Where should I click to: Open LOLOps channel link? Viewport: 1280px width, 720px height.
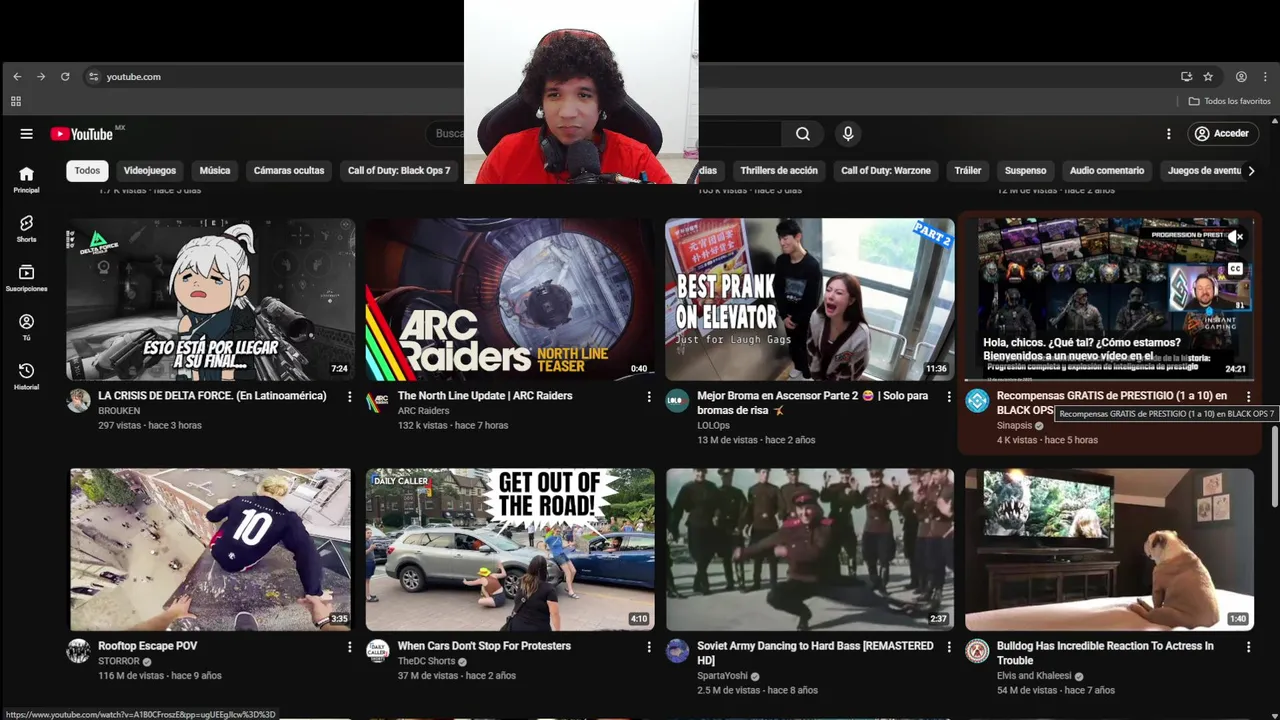[713, 426]
